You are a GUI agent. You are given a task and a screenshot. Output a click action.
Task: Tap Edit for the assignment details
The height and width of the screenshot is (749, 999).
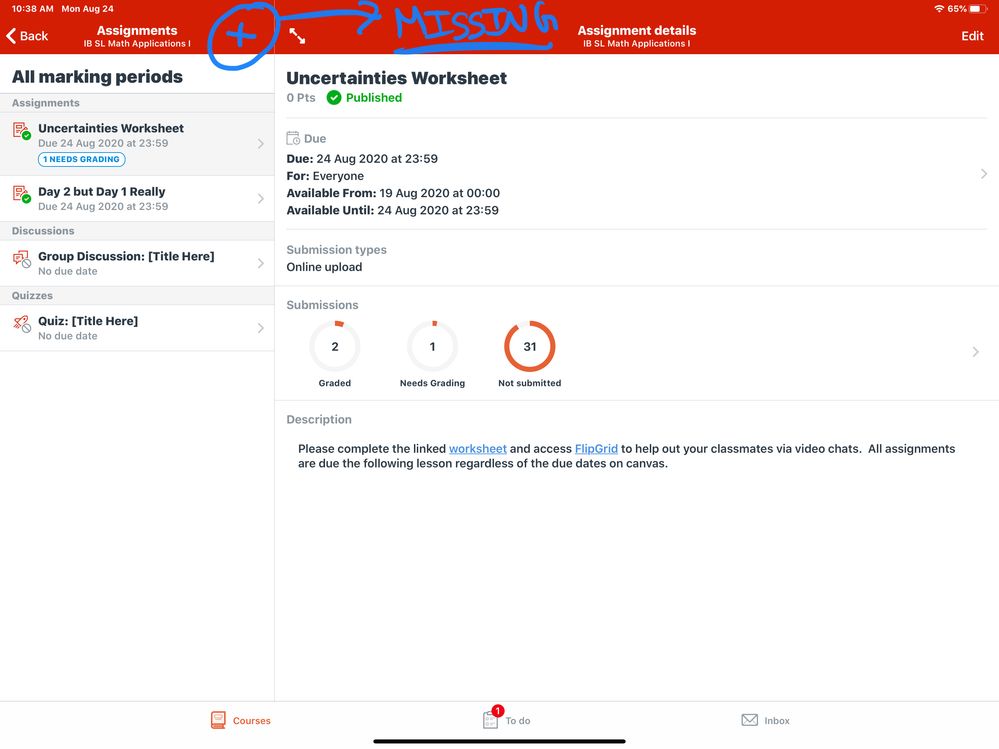click(x=972, y=36)
